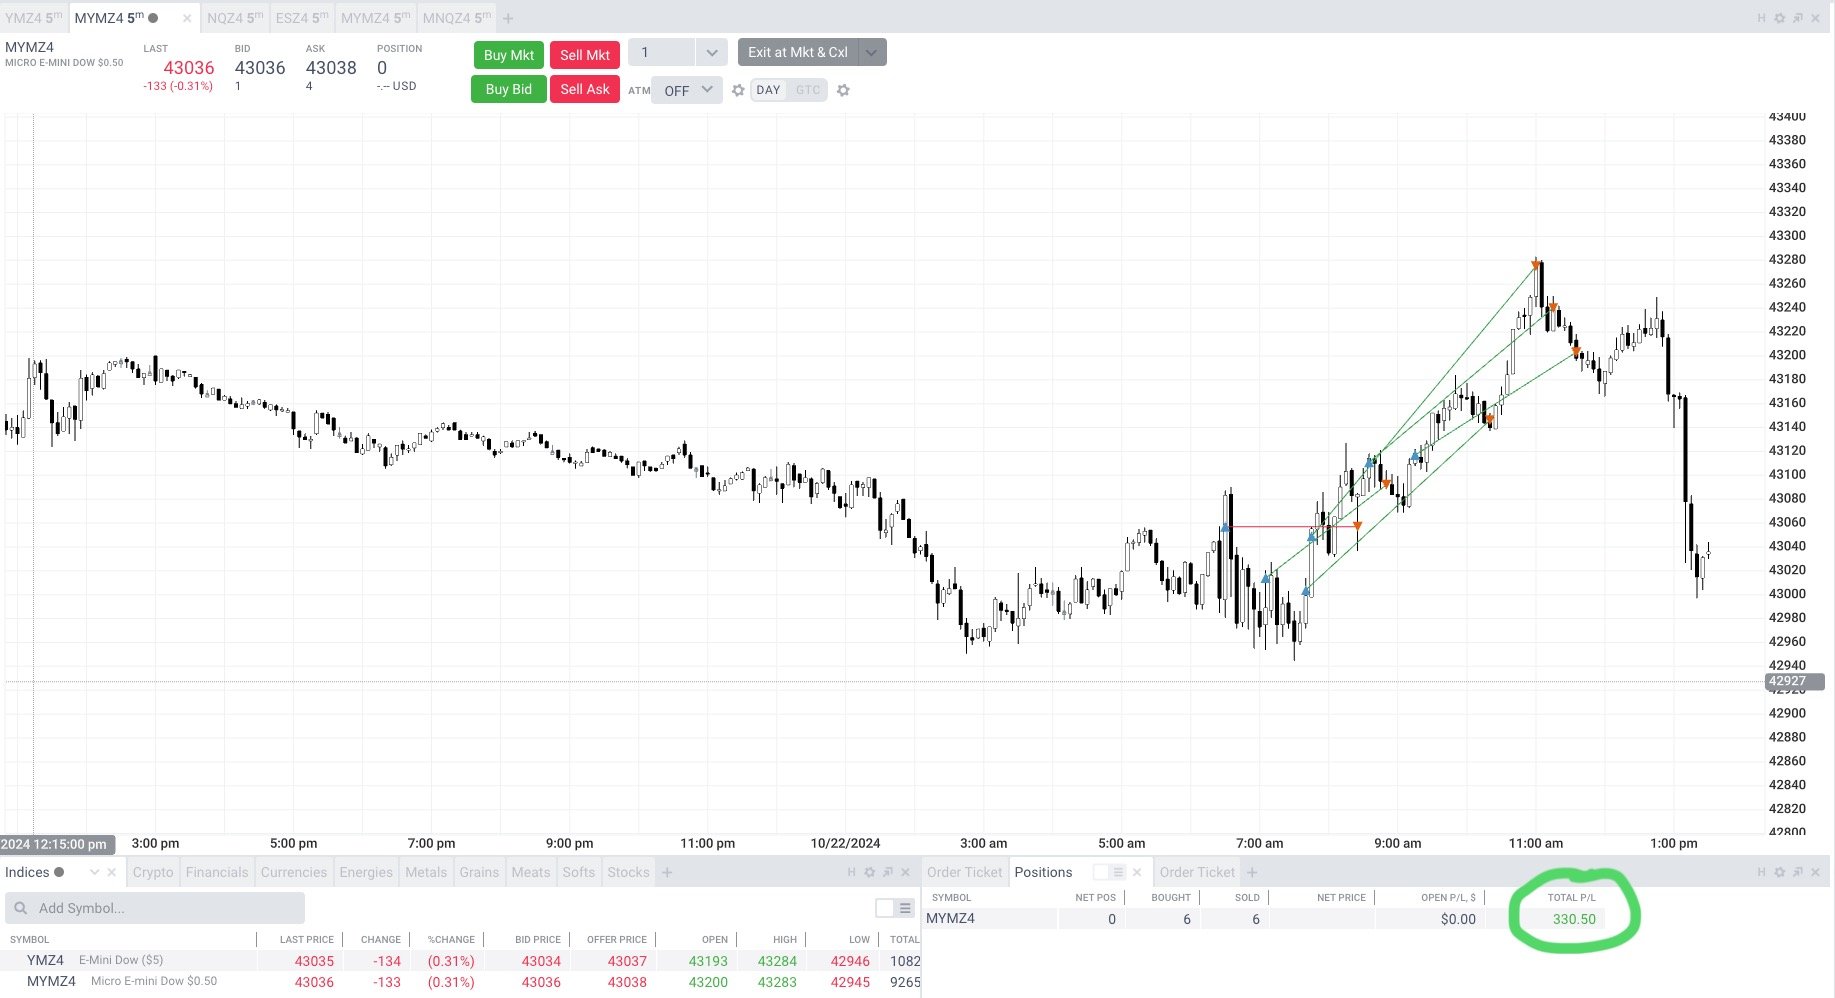
Task: Toggle the Positions tab view square
Action: point(1100,872)
